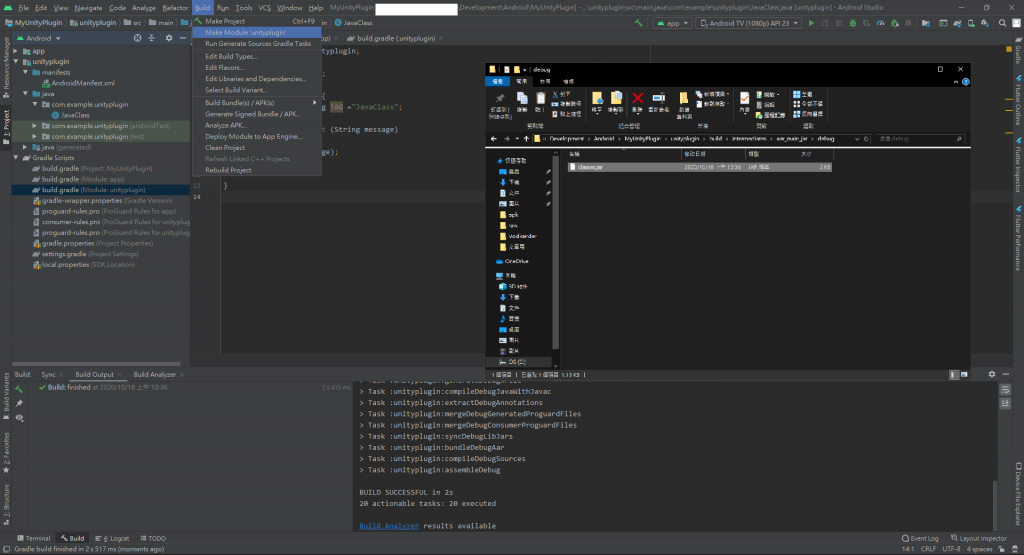Run the app with the green play icon
1024x555 pixels.
[811, 23]
